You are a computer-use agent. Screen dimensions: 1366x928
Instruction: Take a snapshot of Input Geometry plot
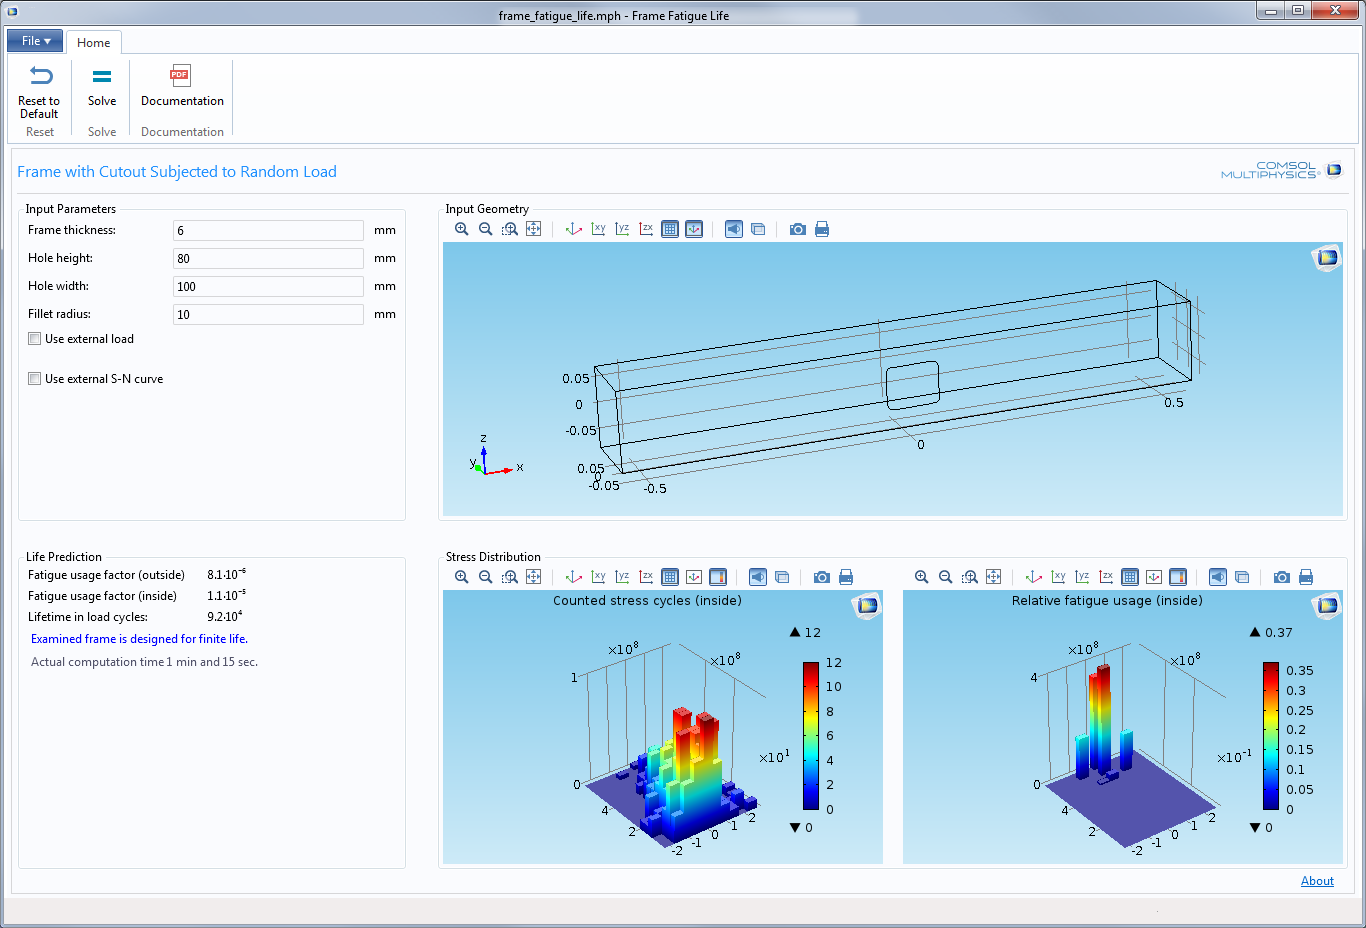point(797,229)
